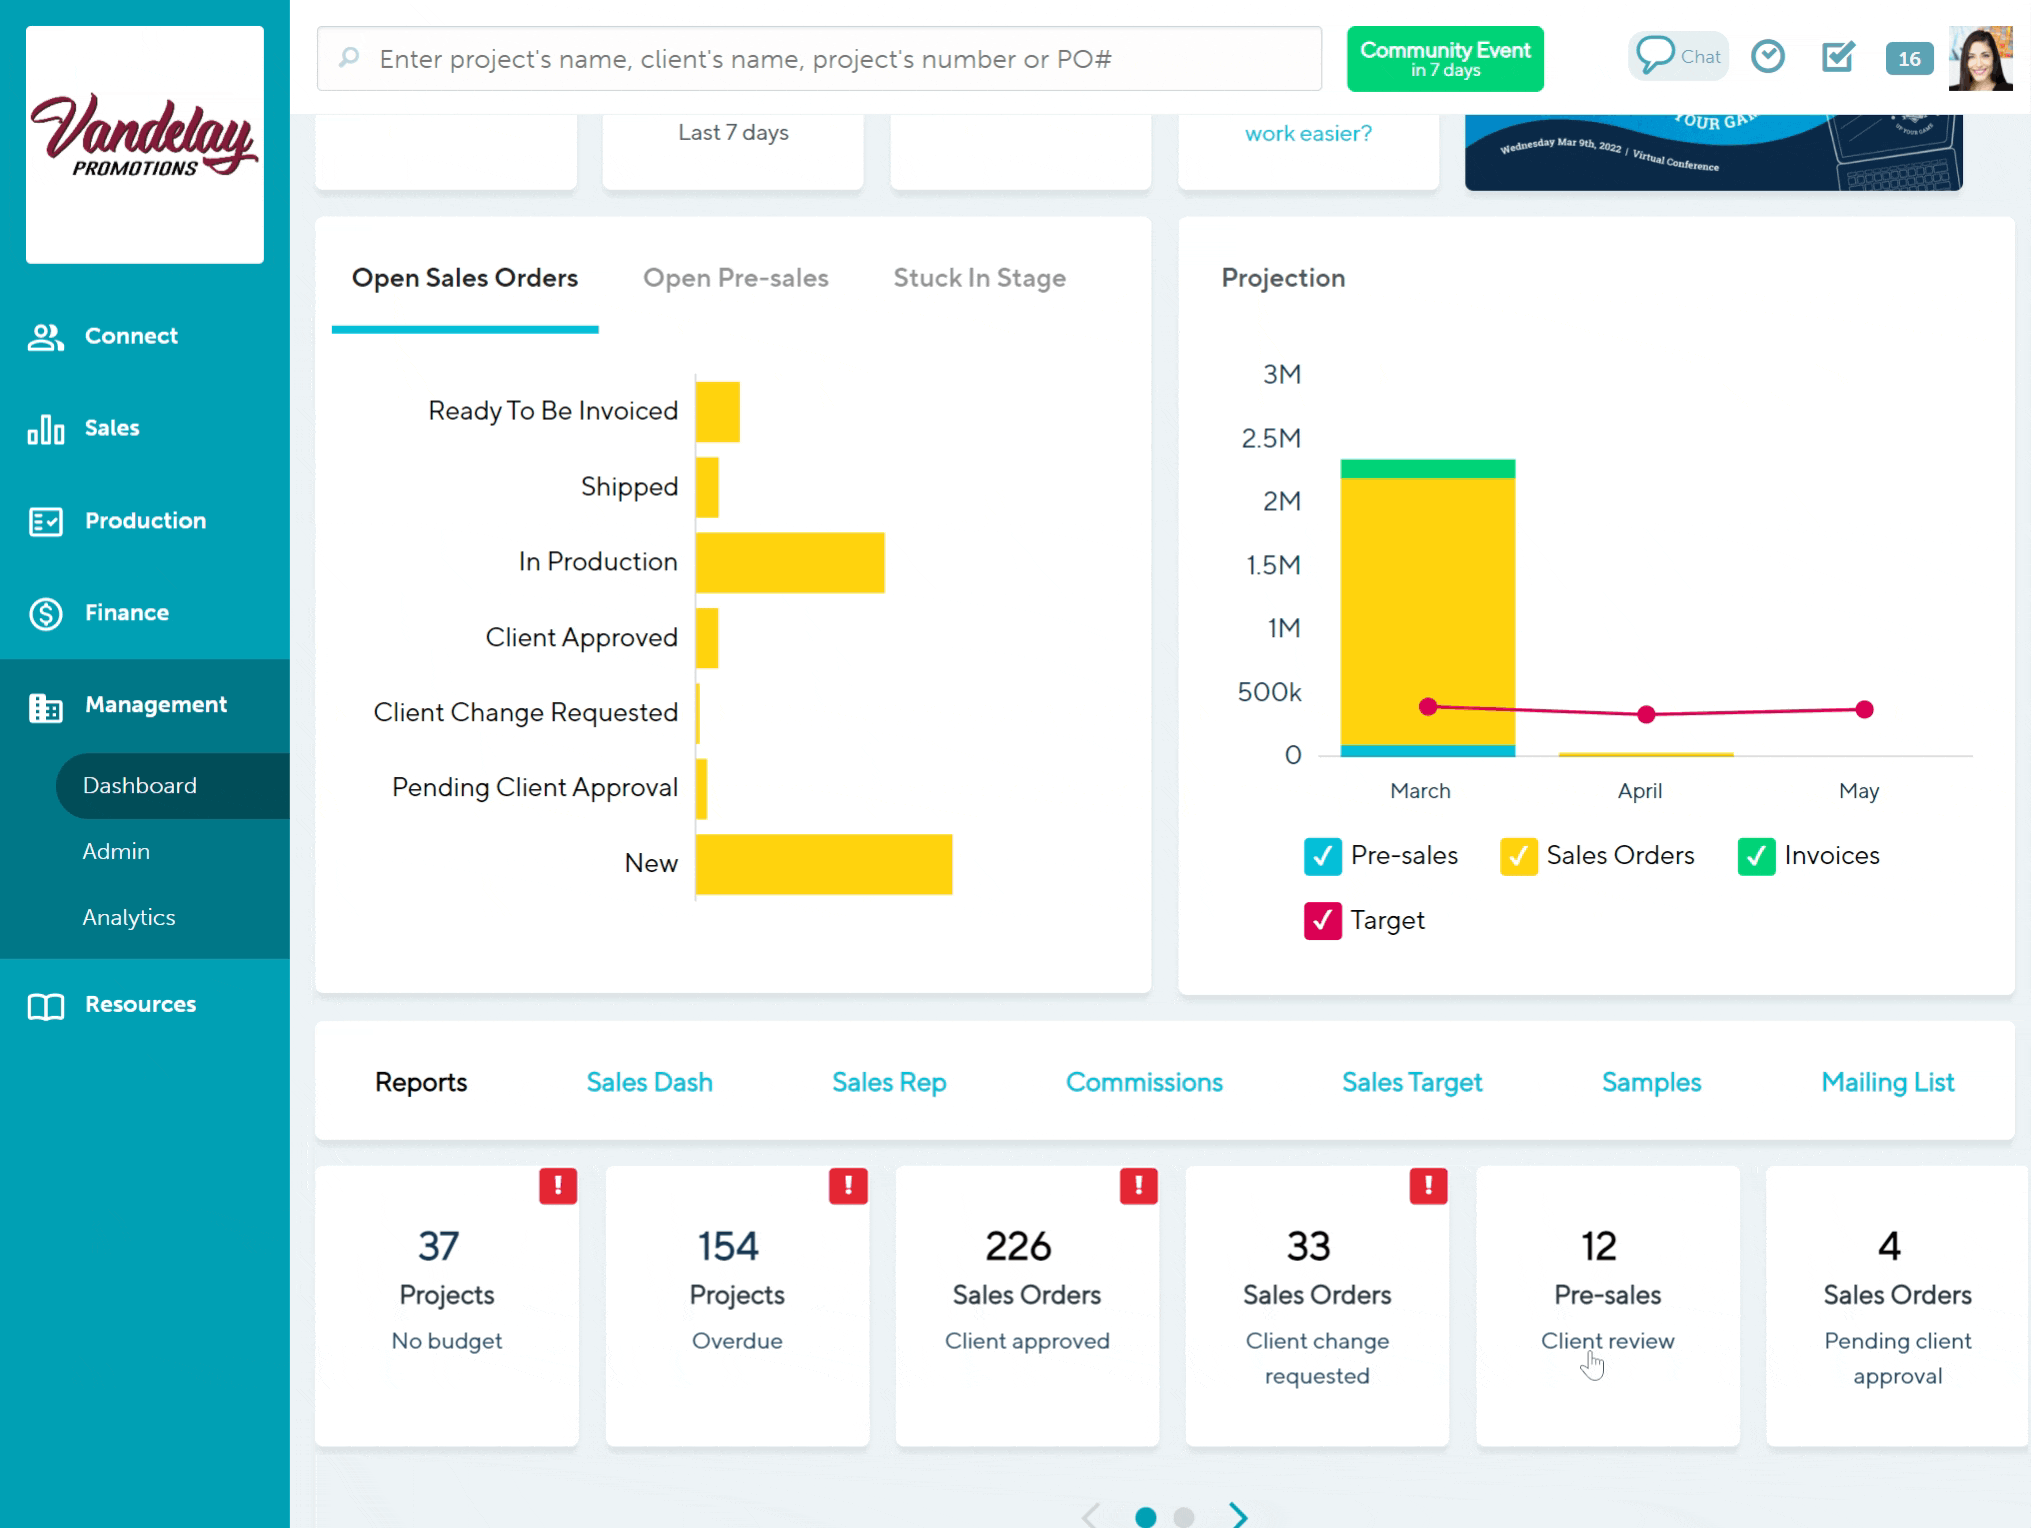Viewport: 2031px width, 1528px height.
Task: Switch to the Open Pre-sales tab
Action: [737, 278]
